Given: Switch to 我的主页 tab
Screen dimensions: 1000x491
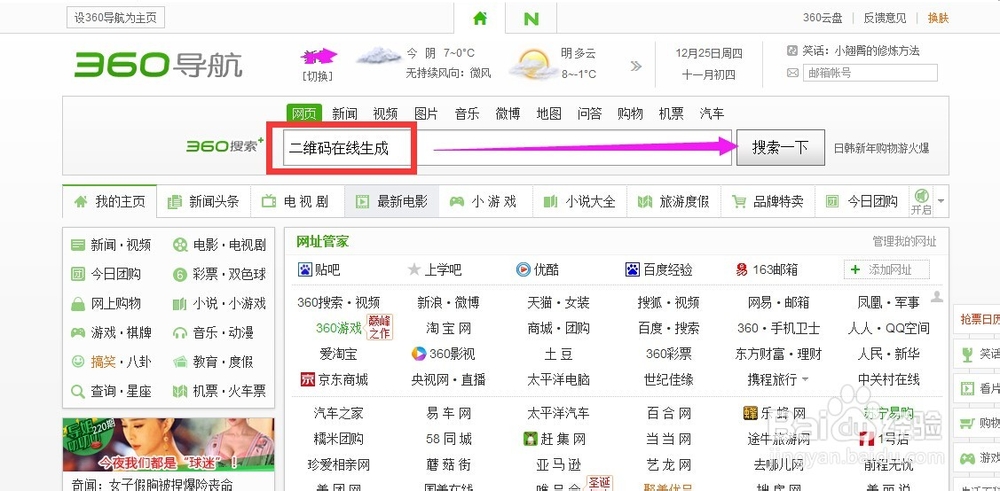Looking at the screenshot, I should (x=110, y=202).
